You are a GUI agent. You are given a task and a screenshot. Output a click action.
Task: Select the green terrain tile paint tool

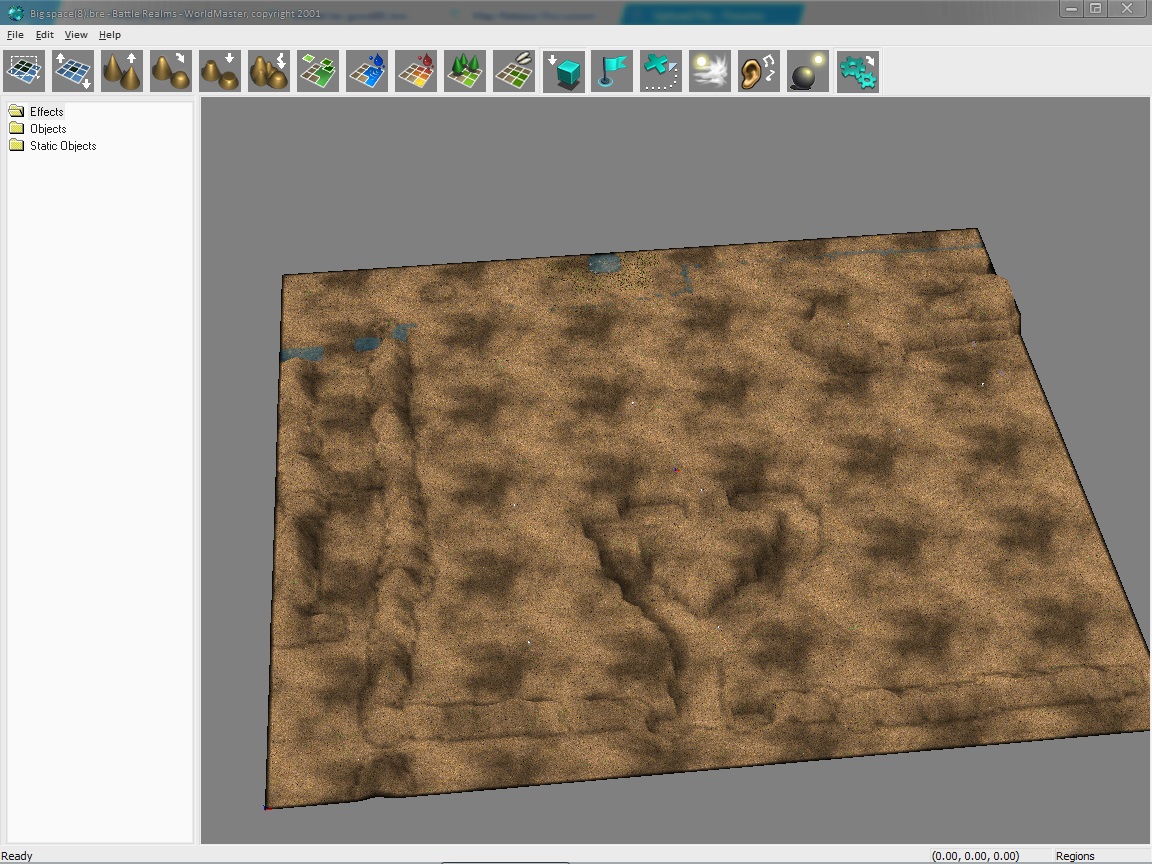pos(318,71)
